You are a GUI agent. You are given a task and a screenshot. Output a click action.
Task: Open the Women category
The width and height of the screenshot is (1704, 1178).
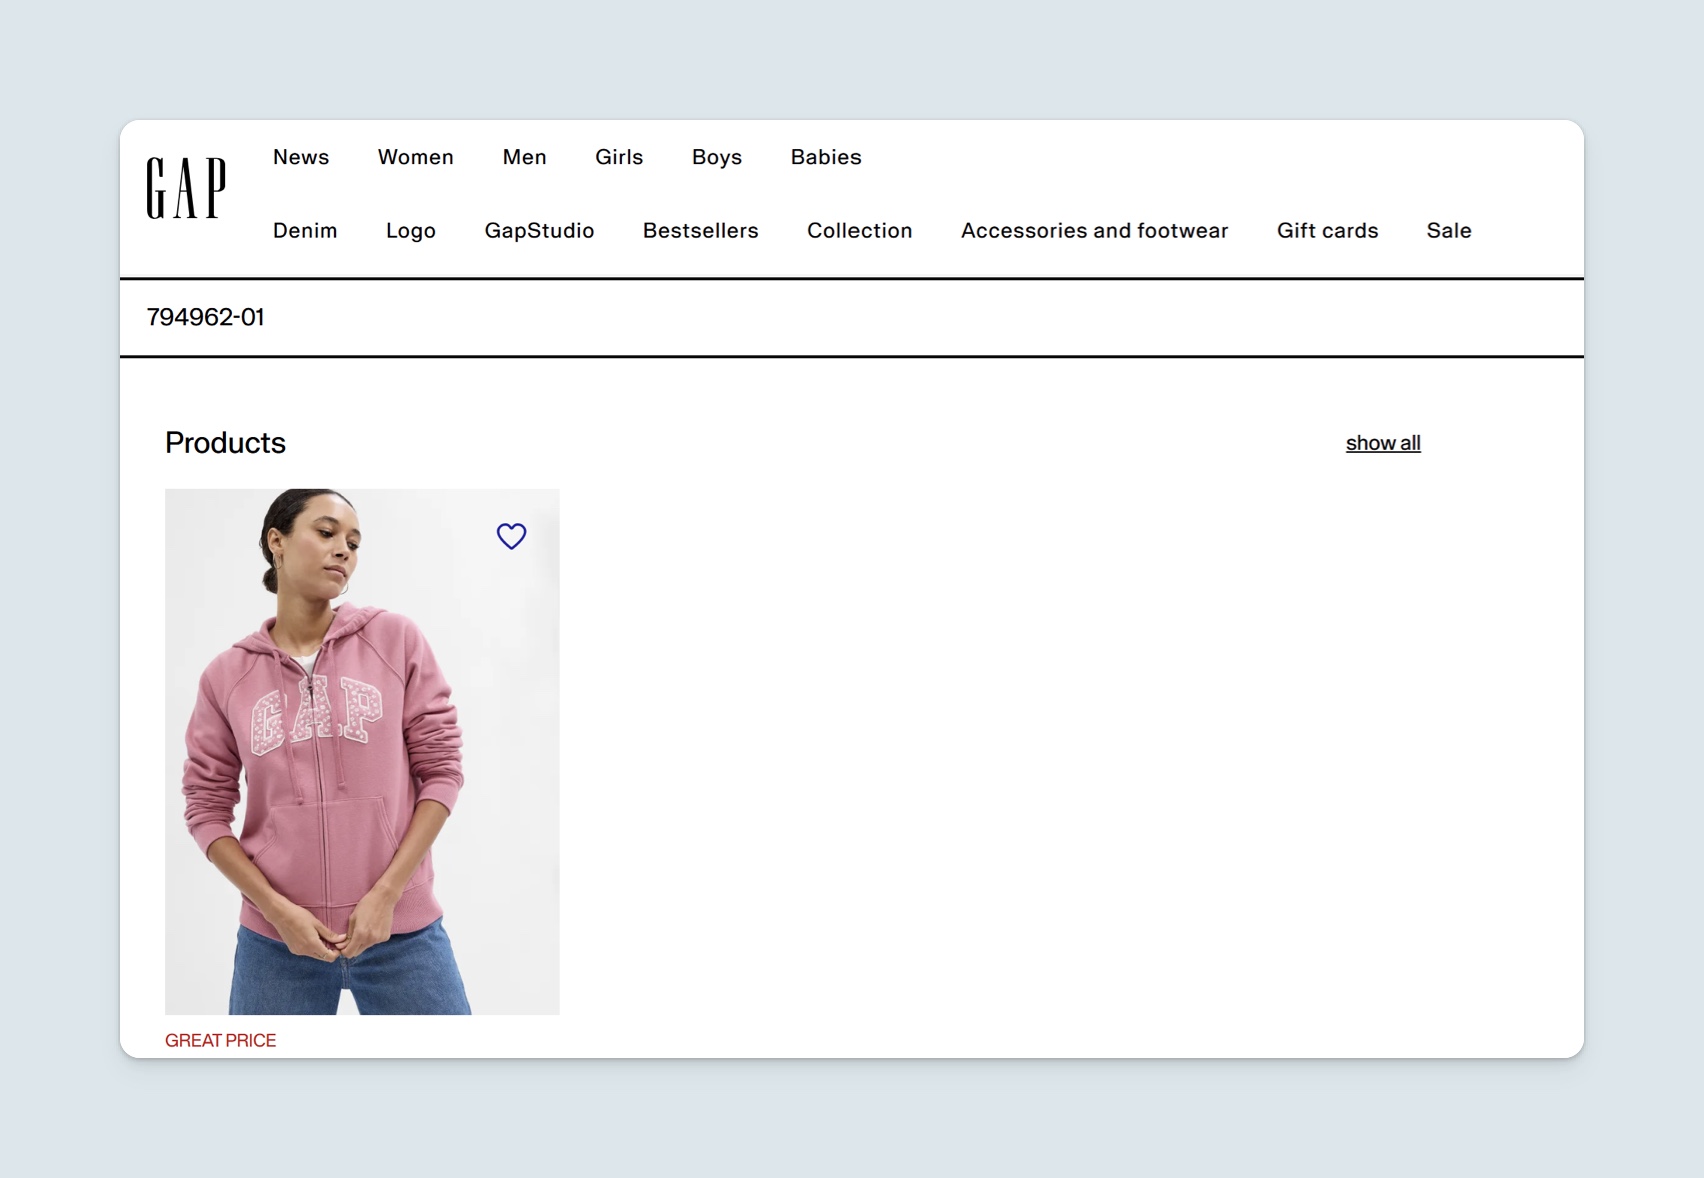coord(416,157)
